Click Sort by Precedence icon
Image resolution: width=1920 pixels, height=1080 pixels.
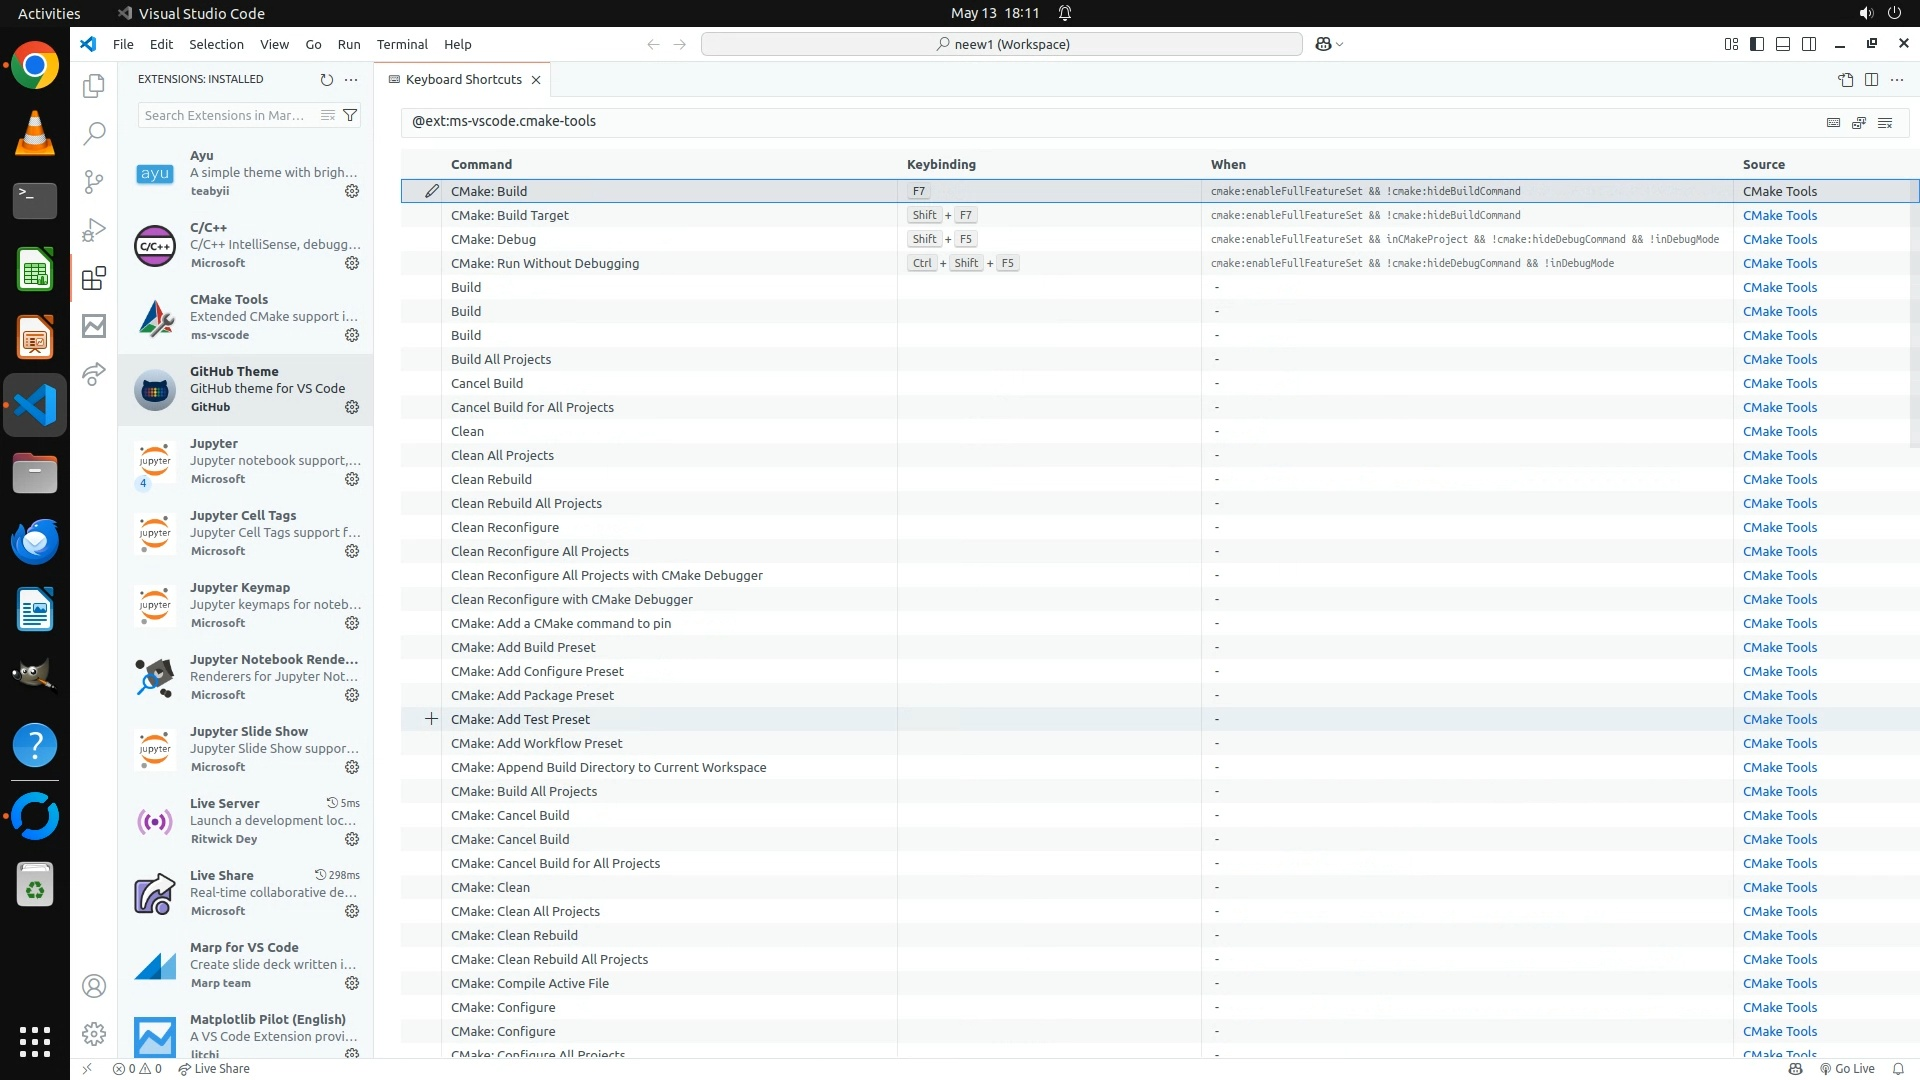coord(1859,122)
